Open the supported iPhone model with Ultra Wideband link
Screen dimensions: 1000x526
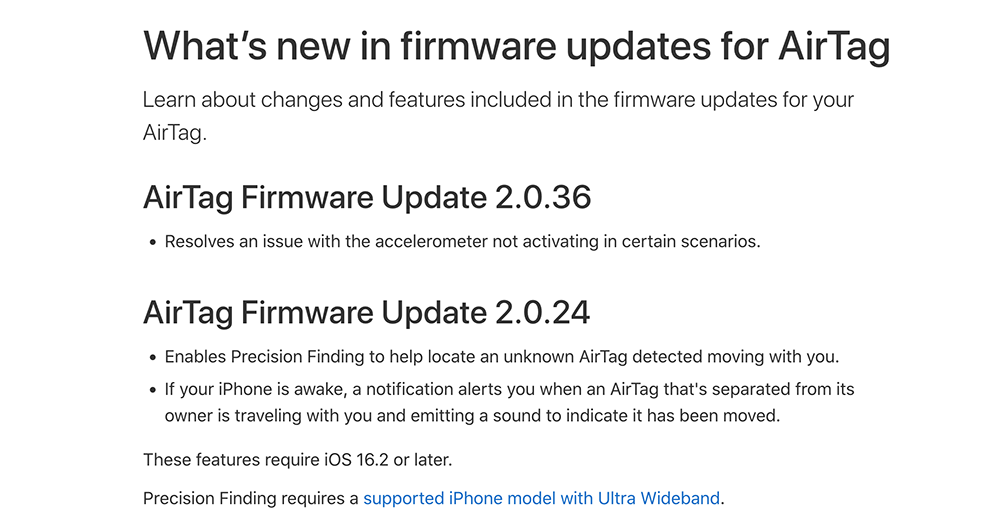click(x=541, y=499)
